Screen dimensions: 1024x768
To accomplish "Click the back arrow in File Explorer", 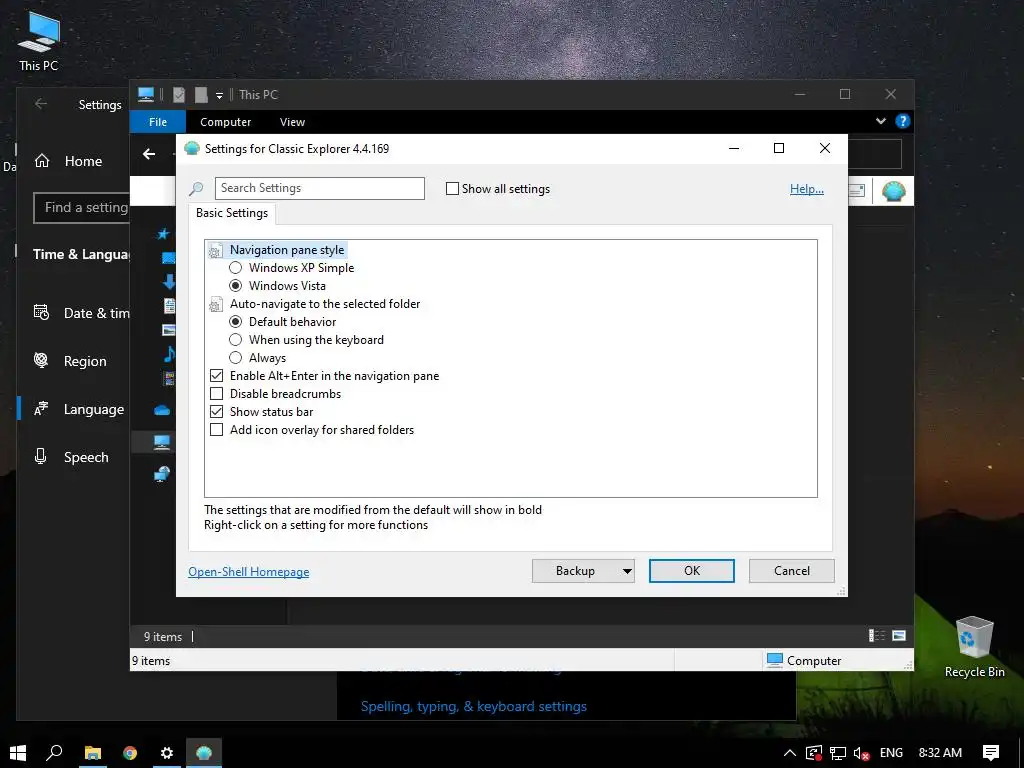I will 149,154.
